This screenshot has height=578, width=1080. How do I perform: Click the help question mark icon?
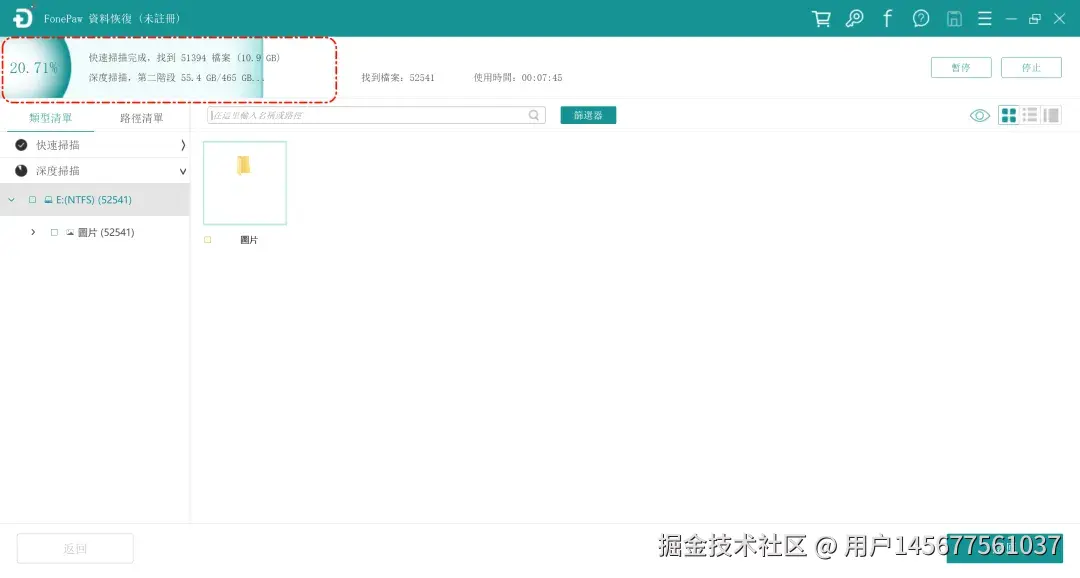click(920, 18)
